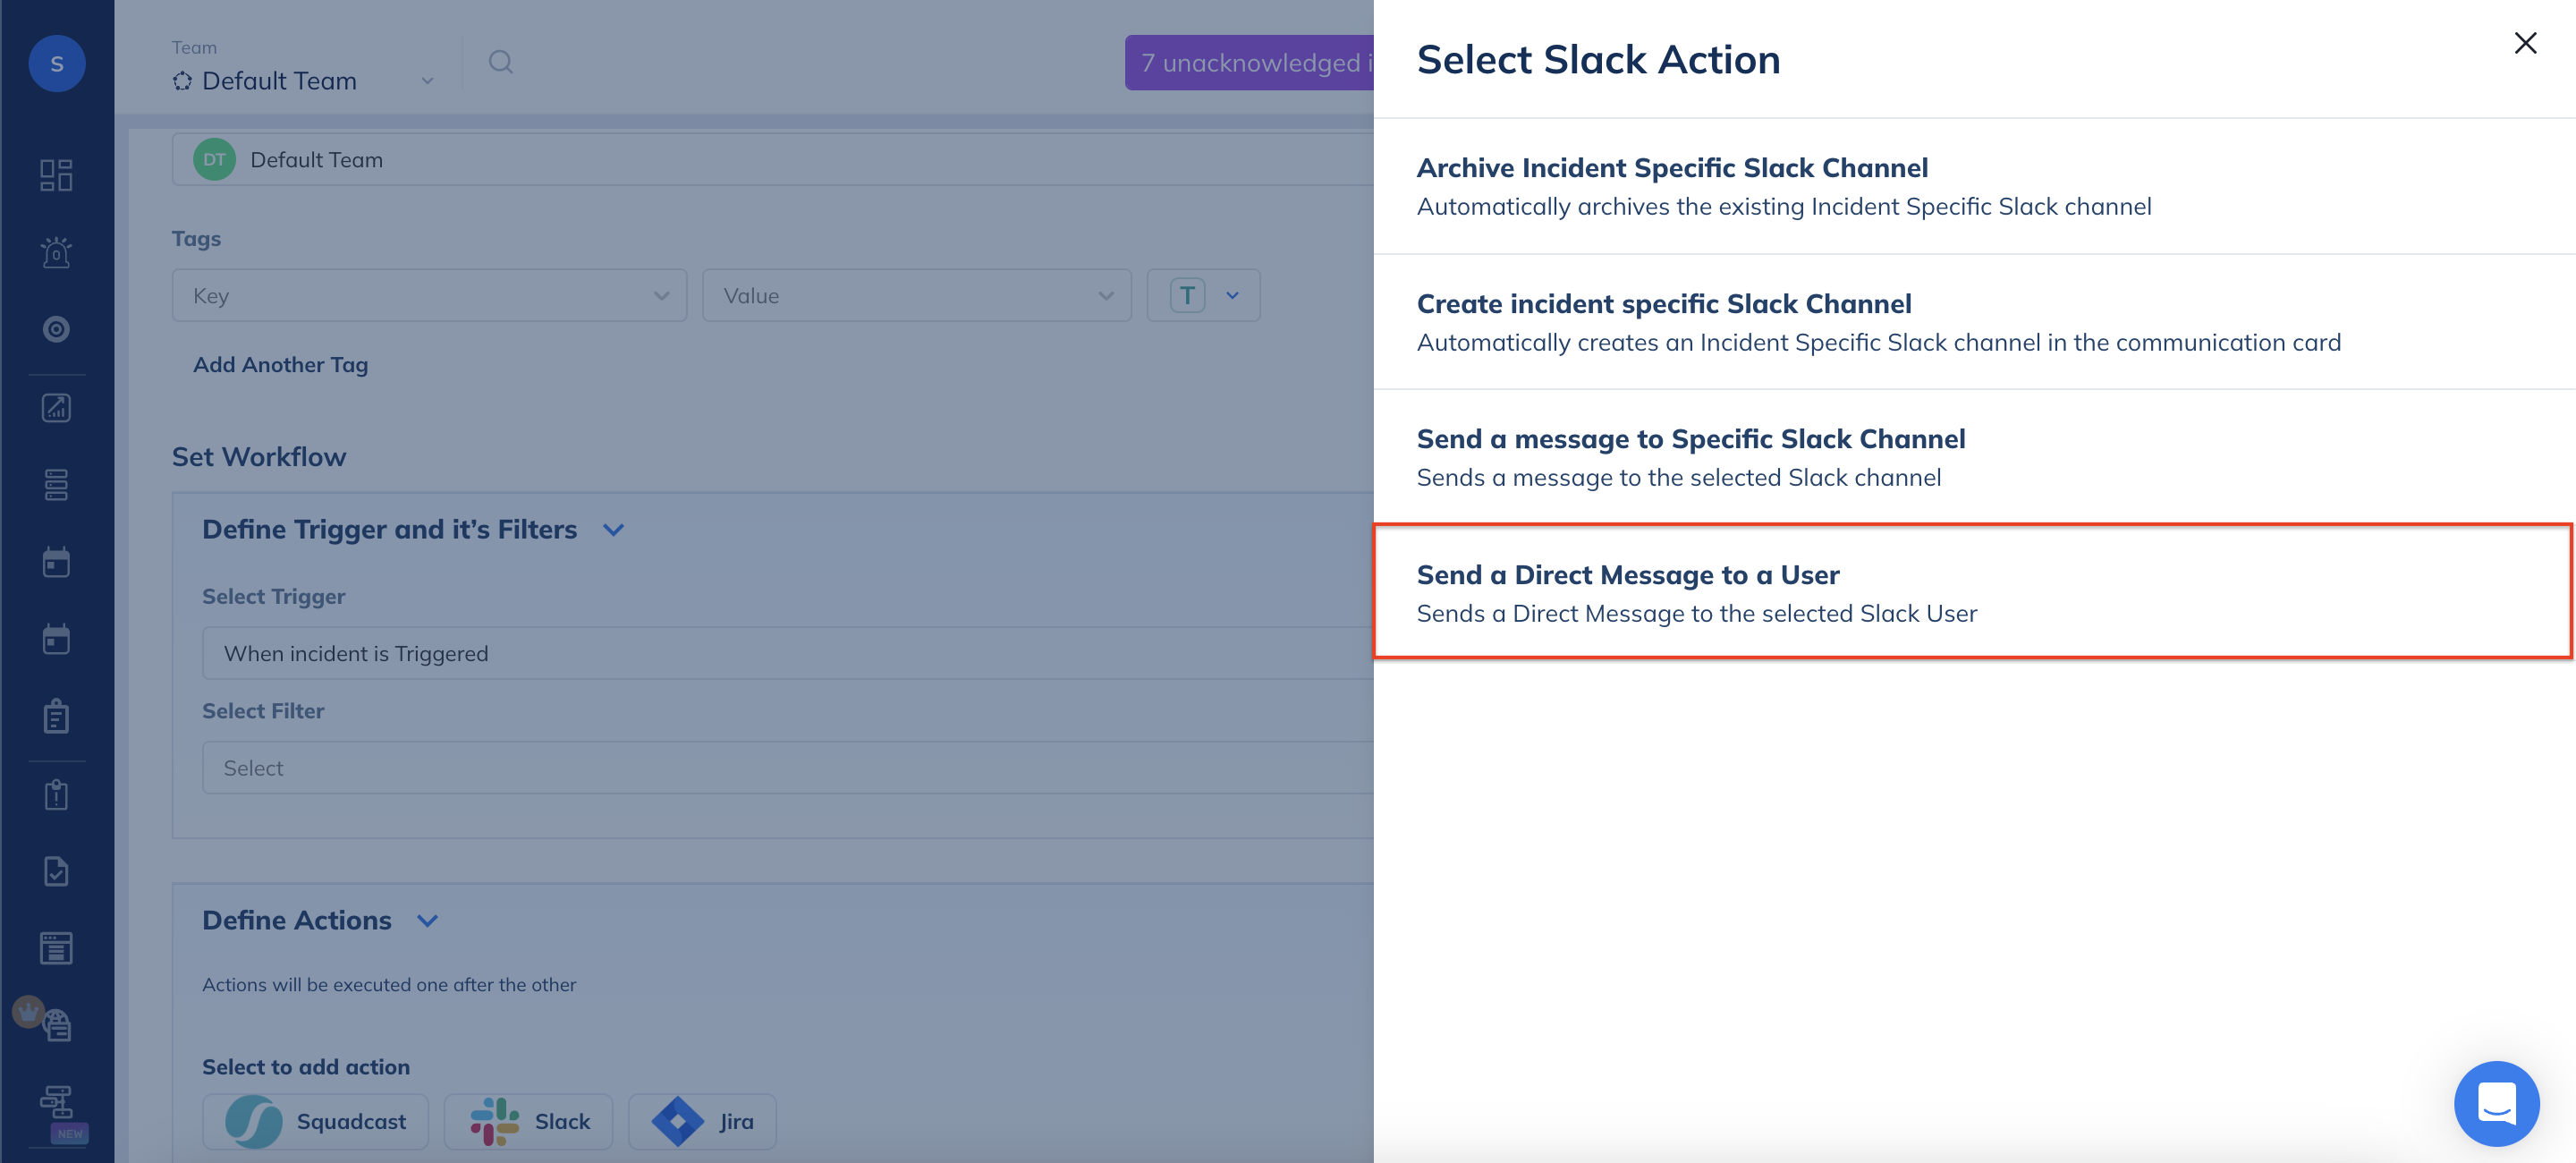Expand the tag Value dropdown
The image size is (2576, 1163).
[x=916, y=296]
